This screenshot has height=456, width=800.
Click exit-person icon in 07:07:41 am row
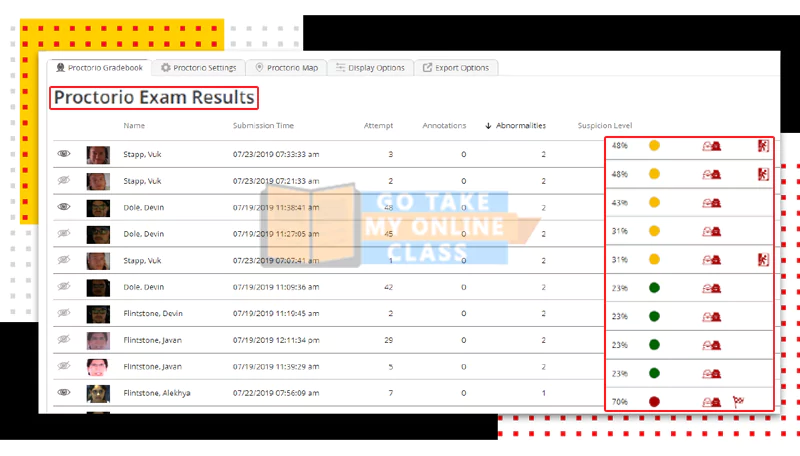pyautogui.click(x=763, y=260)
